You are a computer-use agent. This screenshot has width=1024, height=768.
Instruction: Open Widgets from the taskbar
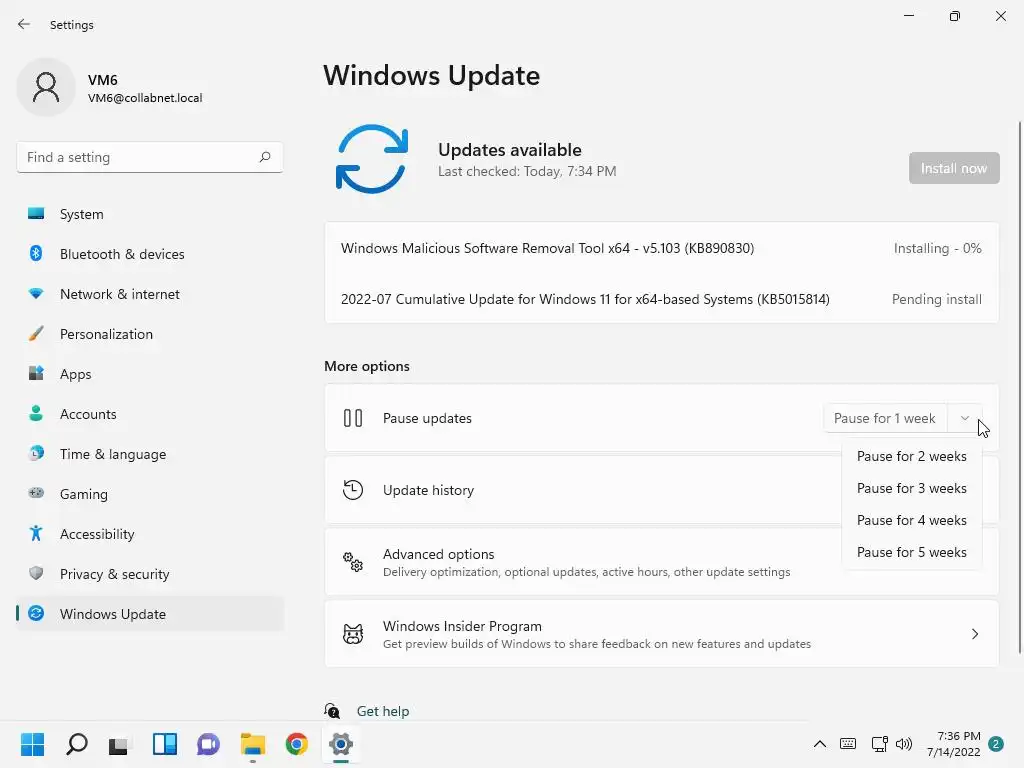coord(165,744)
